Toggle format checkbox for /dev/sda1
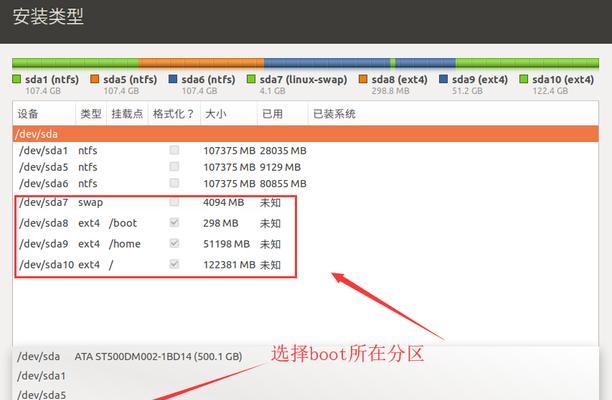This screenshot has height=400, width=612. coord(174,150)
